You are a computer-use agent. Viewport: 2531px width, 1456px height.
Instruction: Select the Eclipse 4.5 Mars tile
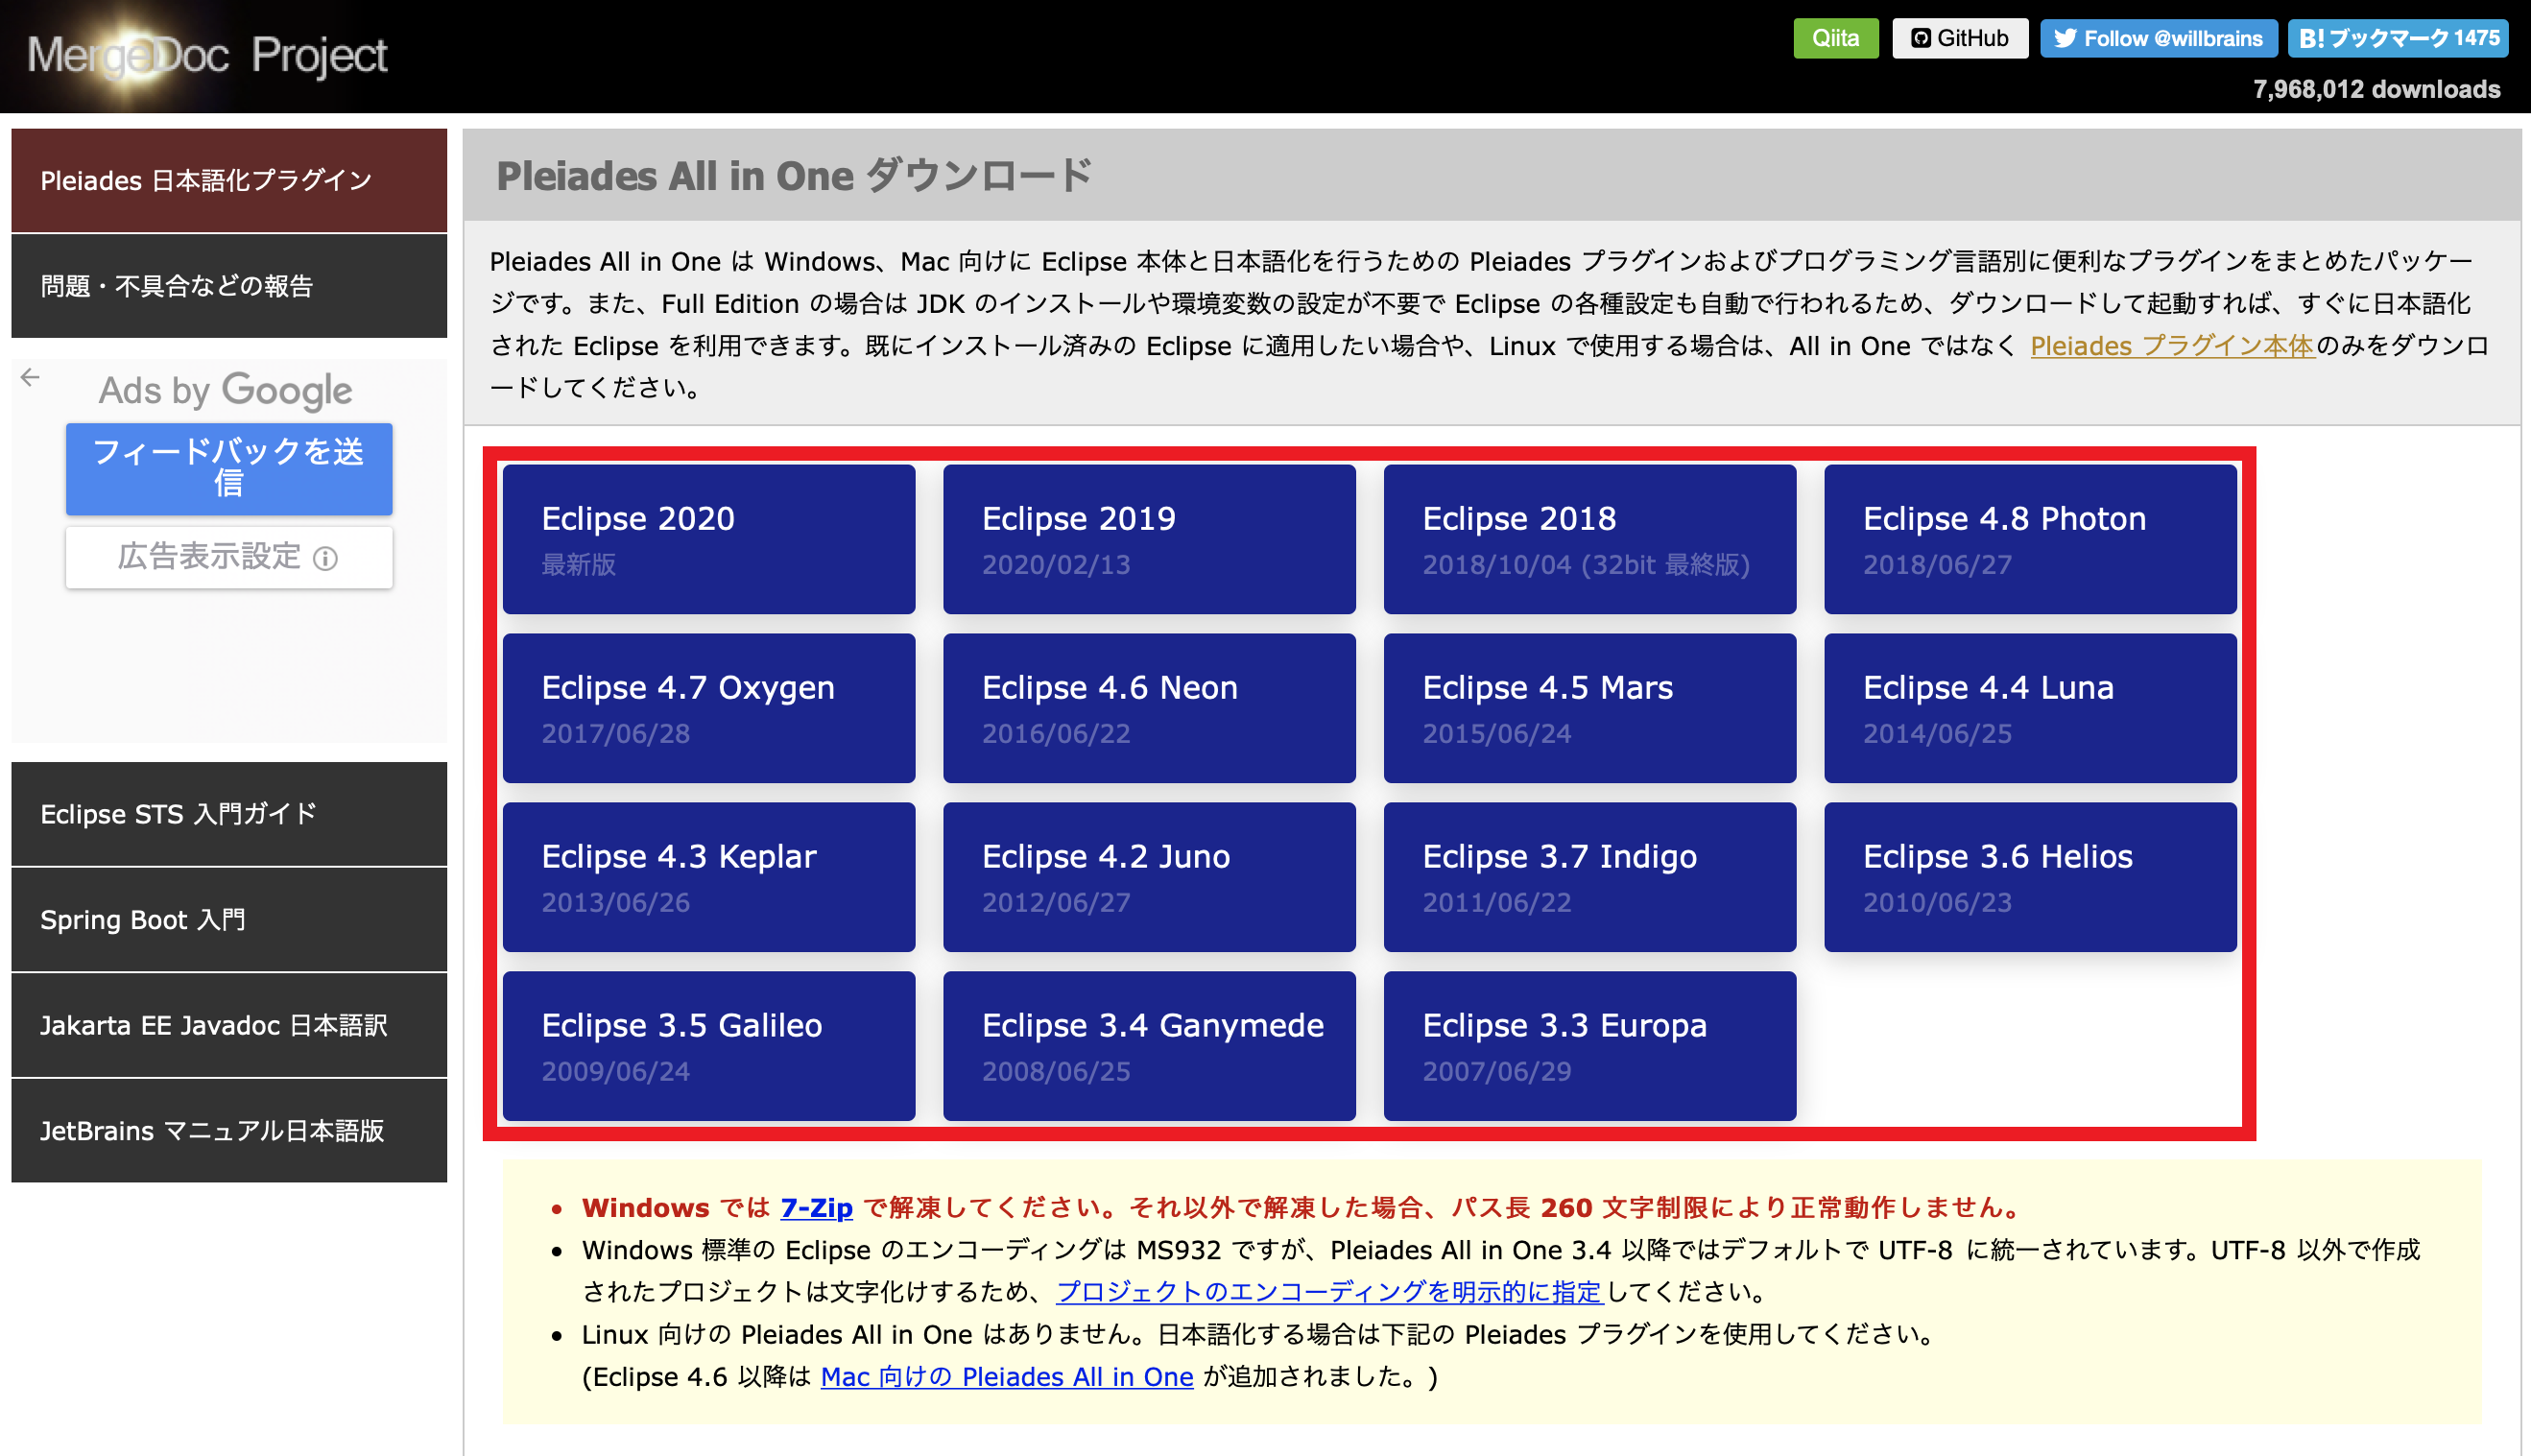(x=1590, y=708)
